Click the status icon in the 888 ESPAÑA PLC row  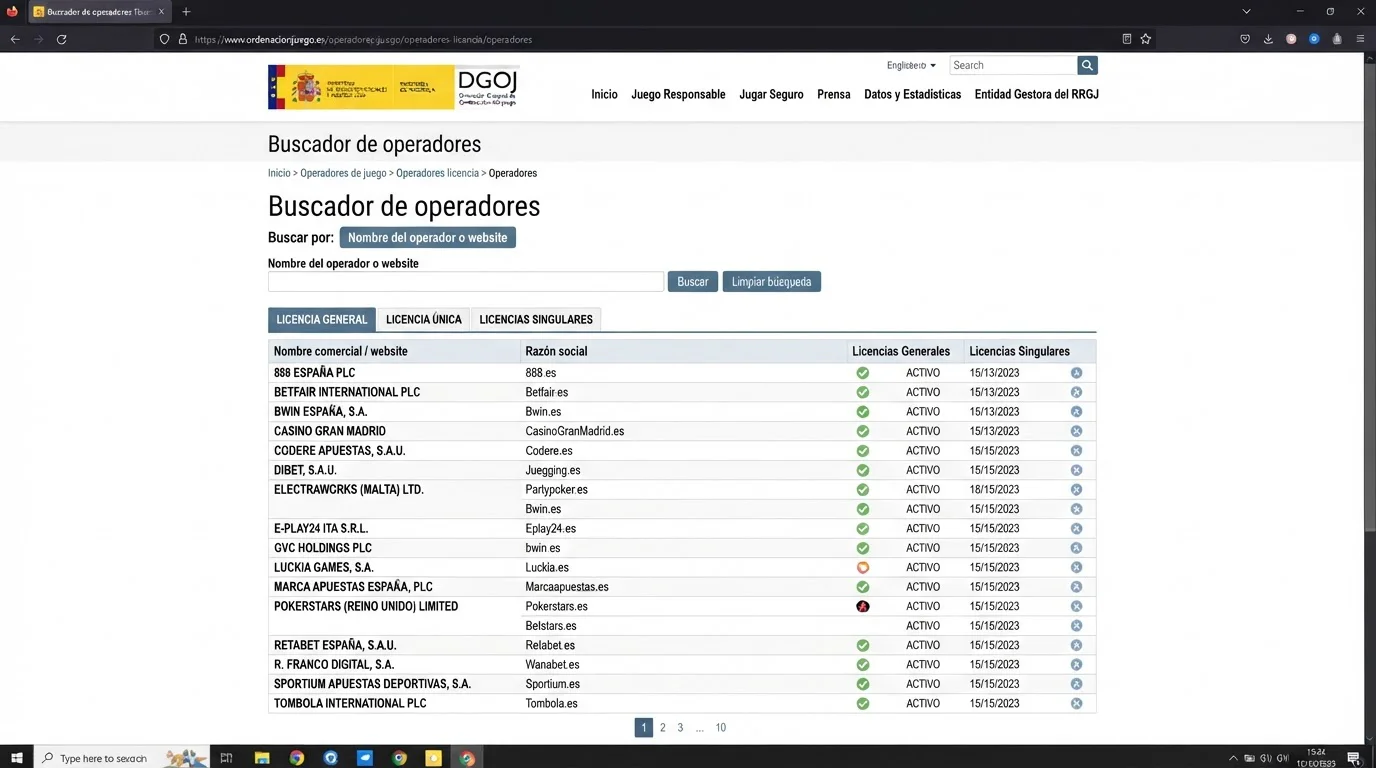coord(862,373)
